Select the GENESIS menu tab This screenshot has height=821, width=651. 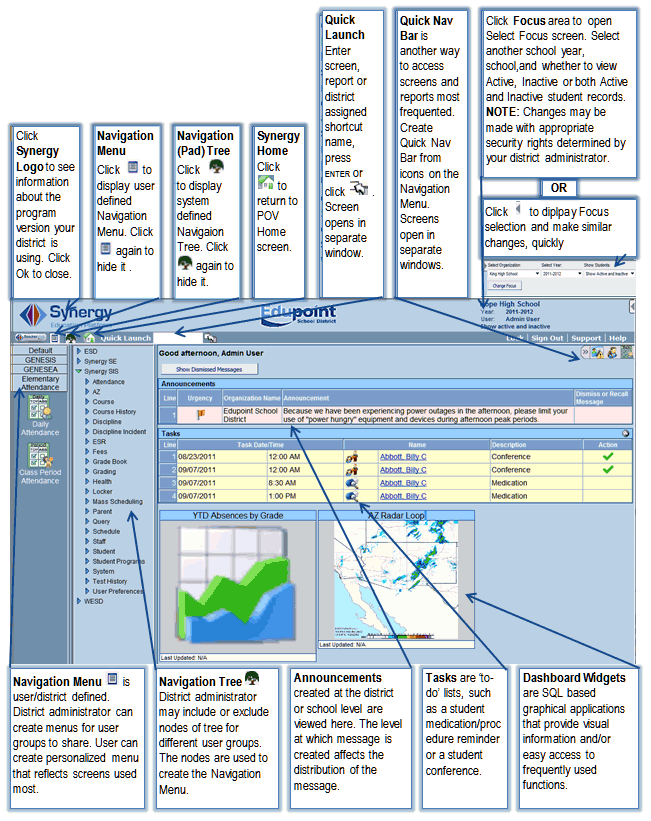(40, 360)
